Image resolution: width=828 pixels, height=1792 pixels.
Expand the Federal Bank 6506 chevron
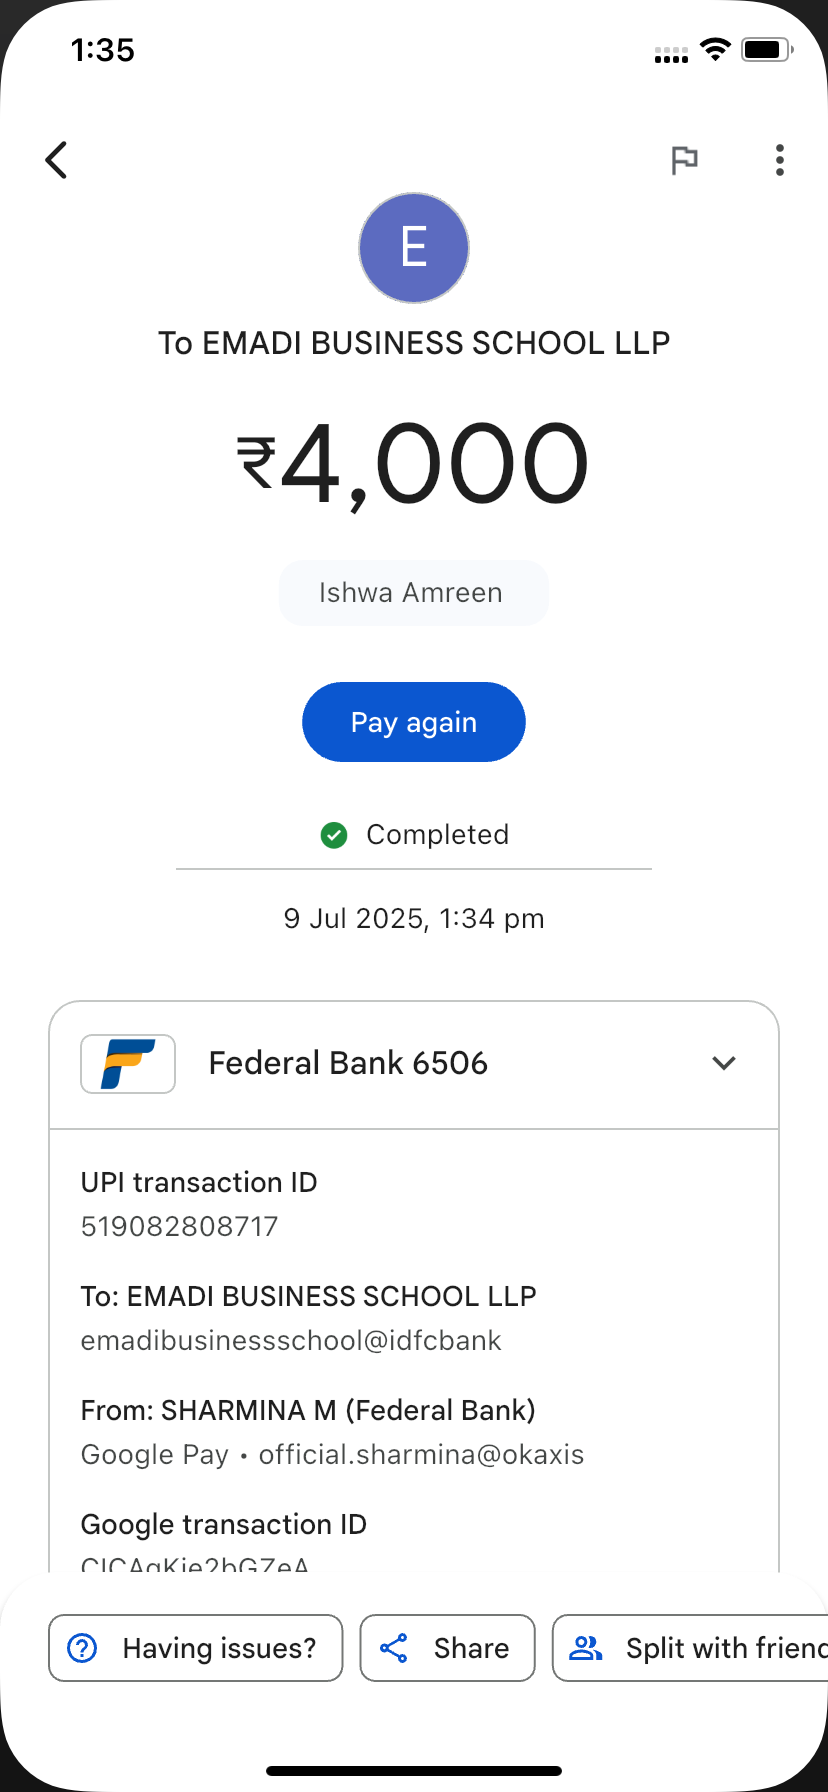(x=724, y=1063)
